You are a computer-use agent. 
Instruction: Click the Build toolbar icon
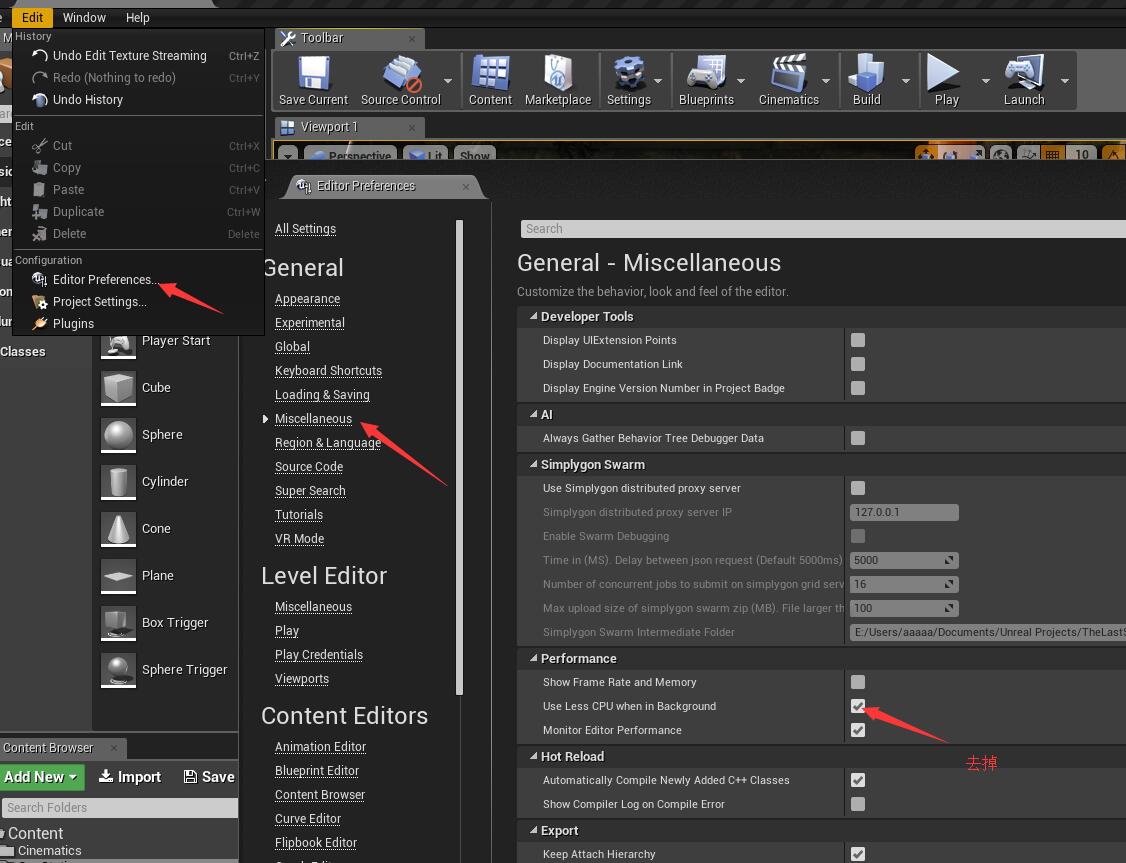(x=866, y=73)
